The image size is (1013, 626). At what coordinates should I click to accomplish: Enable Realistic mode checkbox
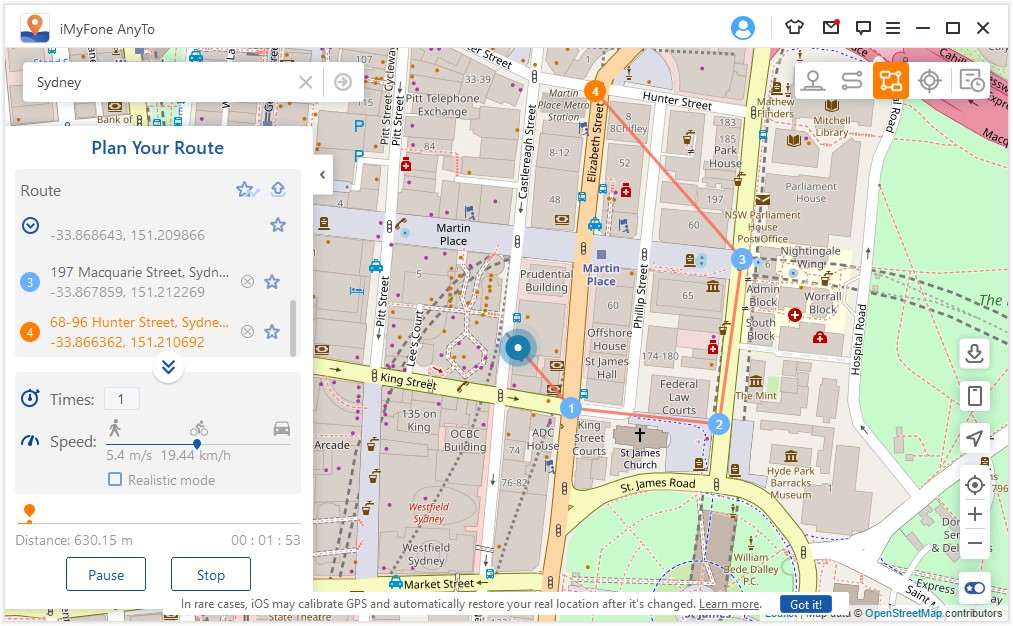(115, 479)
